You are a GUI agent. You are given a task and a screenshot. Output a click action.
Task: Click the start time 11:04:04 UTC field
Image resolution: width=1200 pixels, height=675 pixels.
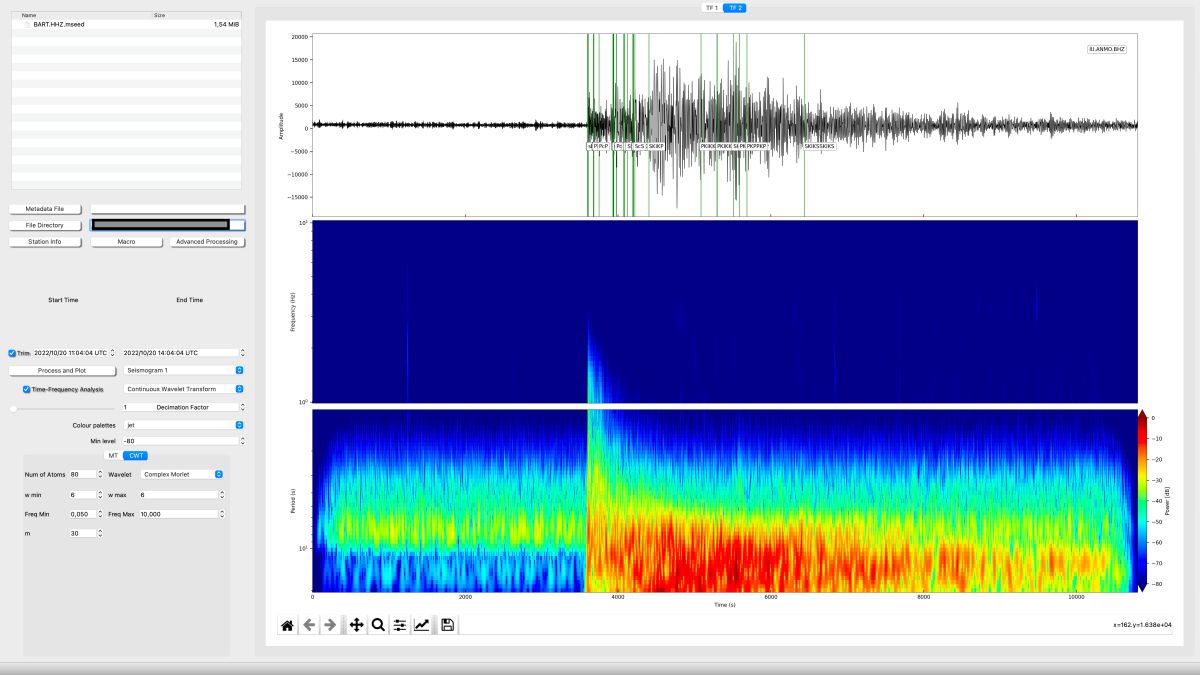(x=70, y=353)
